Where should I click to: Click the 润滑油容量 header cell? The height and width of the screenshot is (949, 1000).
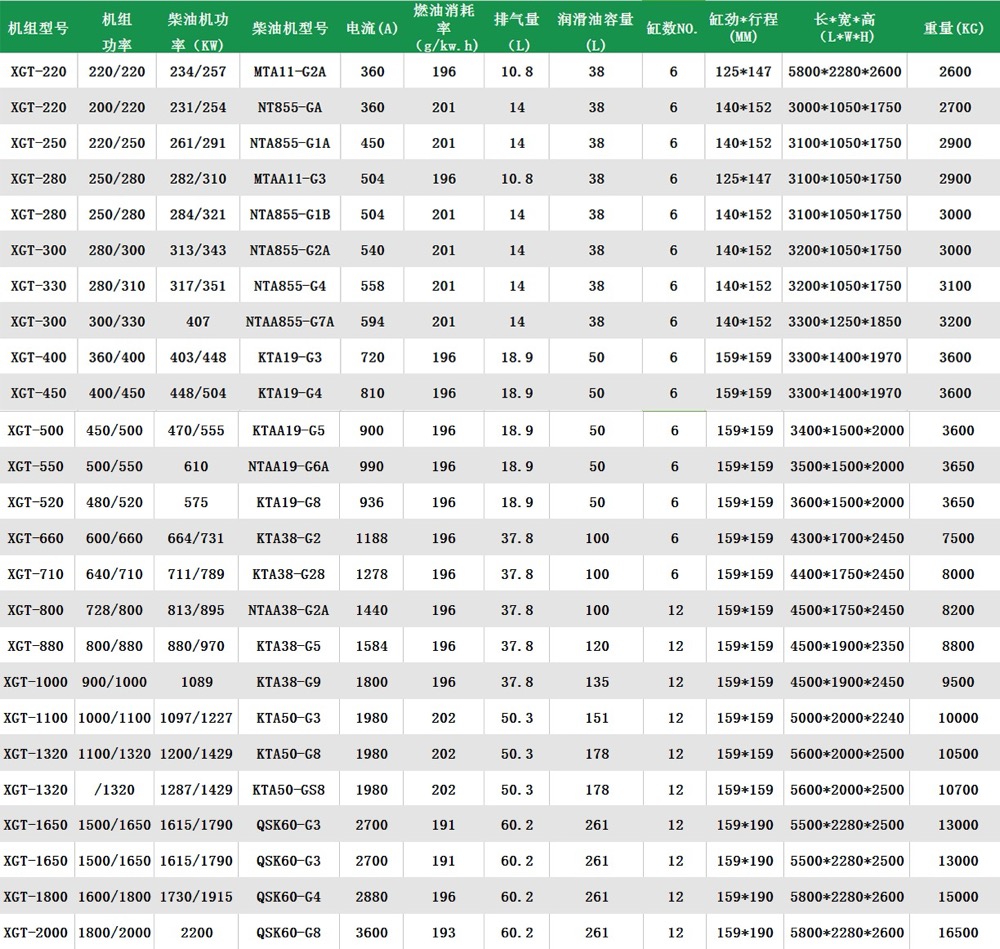click(596, 27)
